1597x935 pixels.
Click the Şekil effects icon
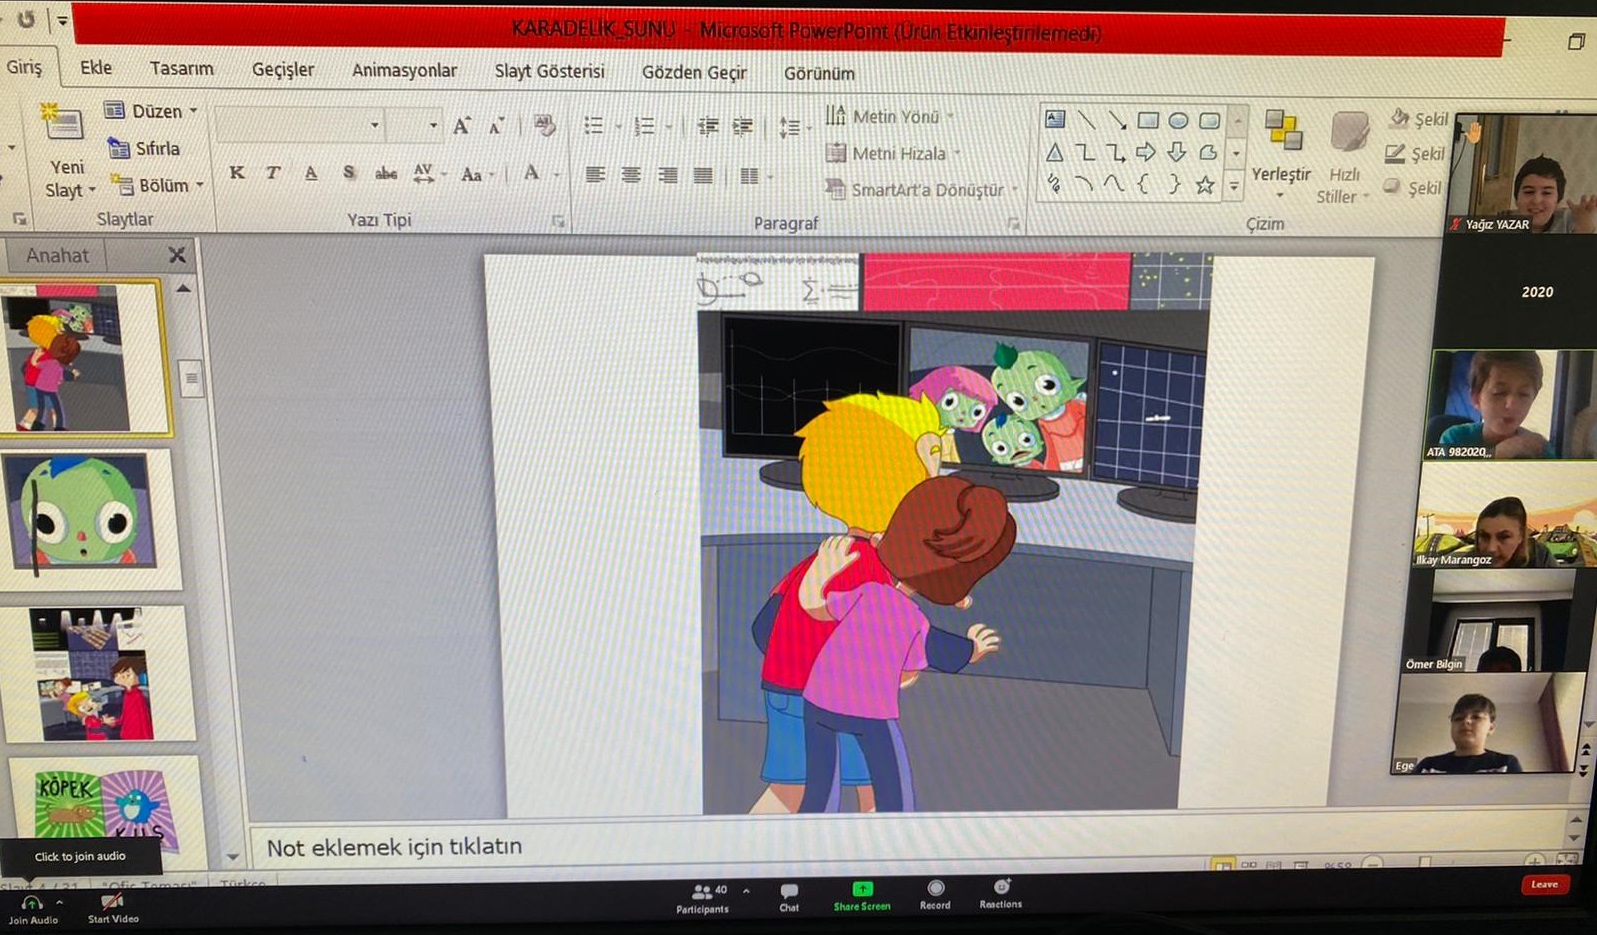point(1392,187)
